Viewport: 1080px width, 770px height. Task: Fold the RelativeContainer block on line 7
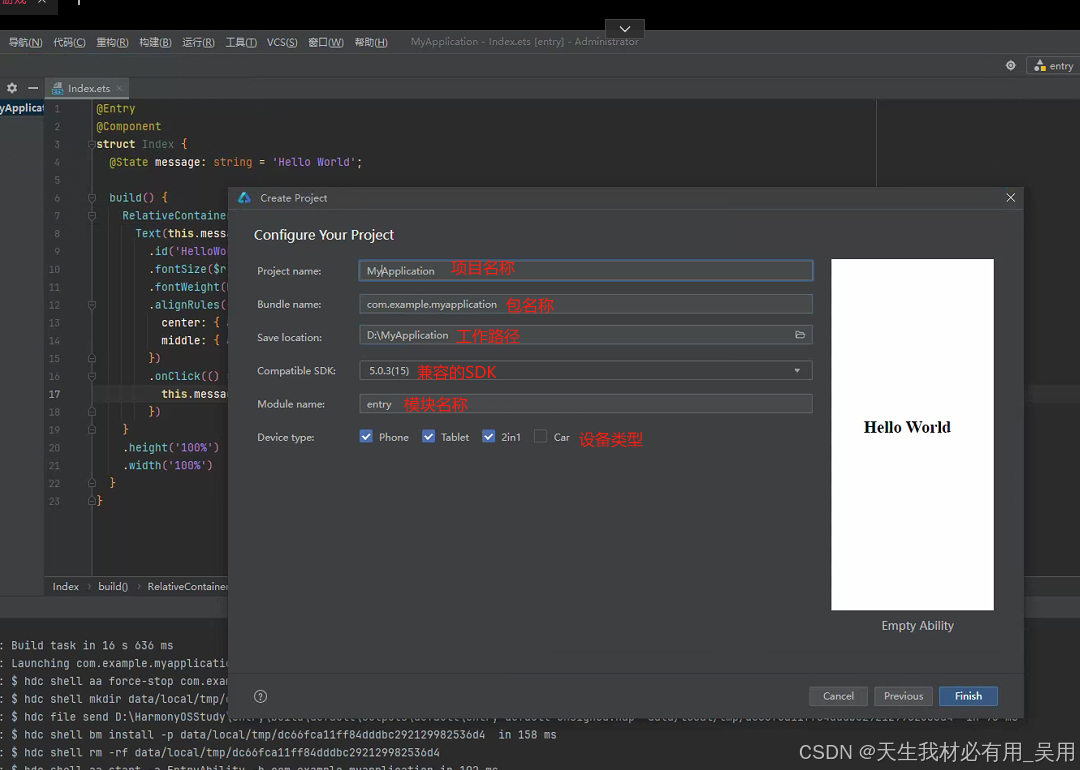tap(92, 216)
